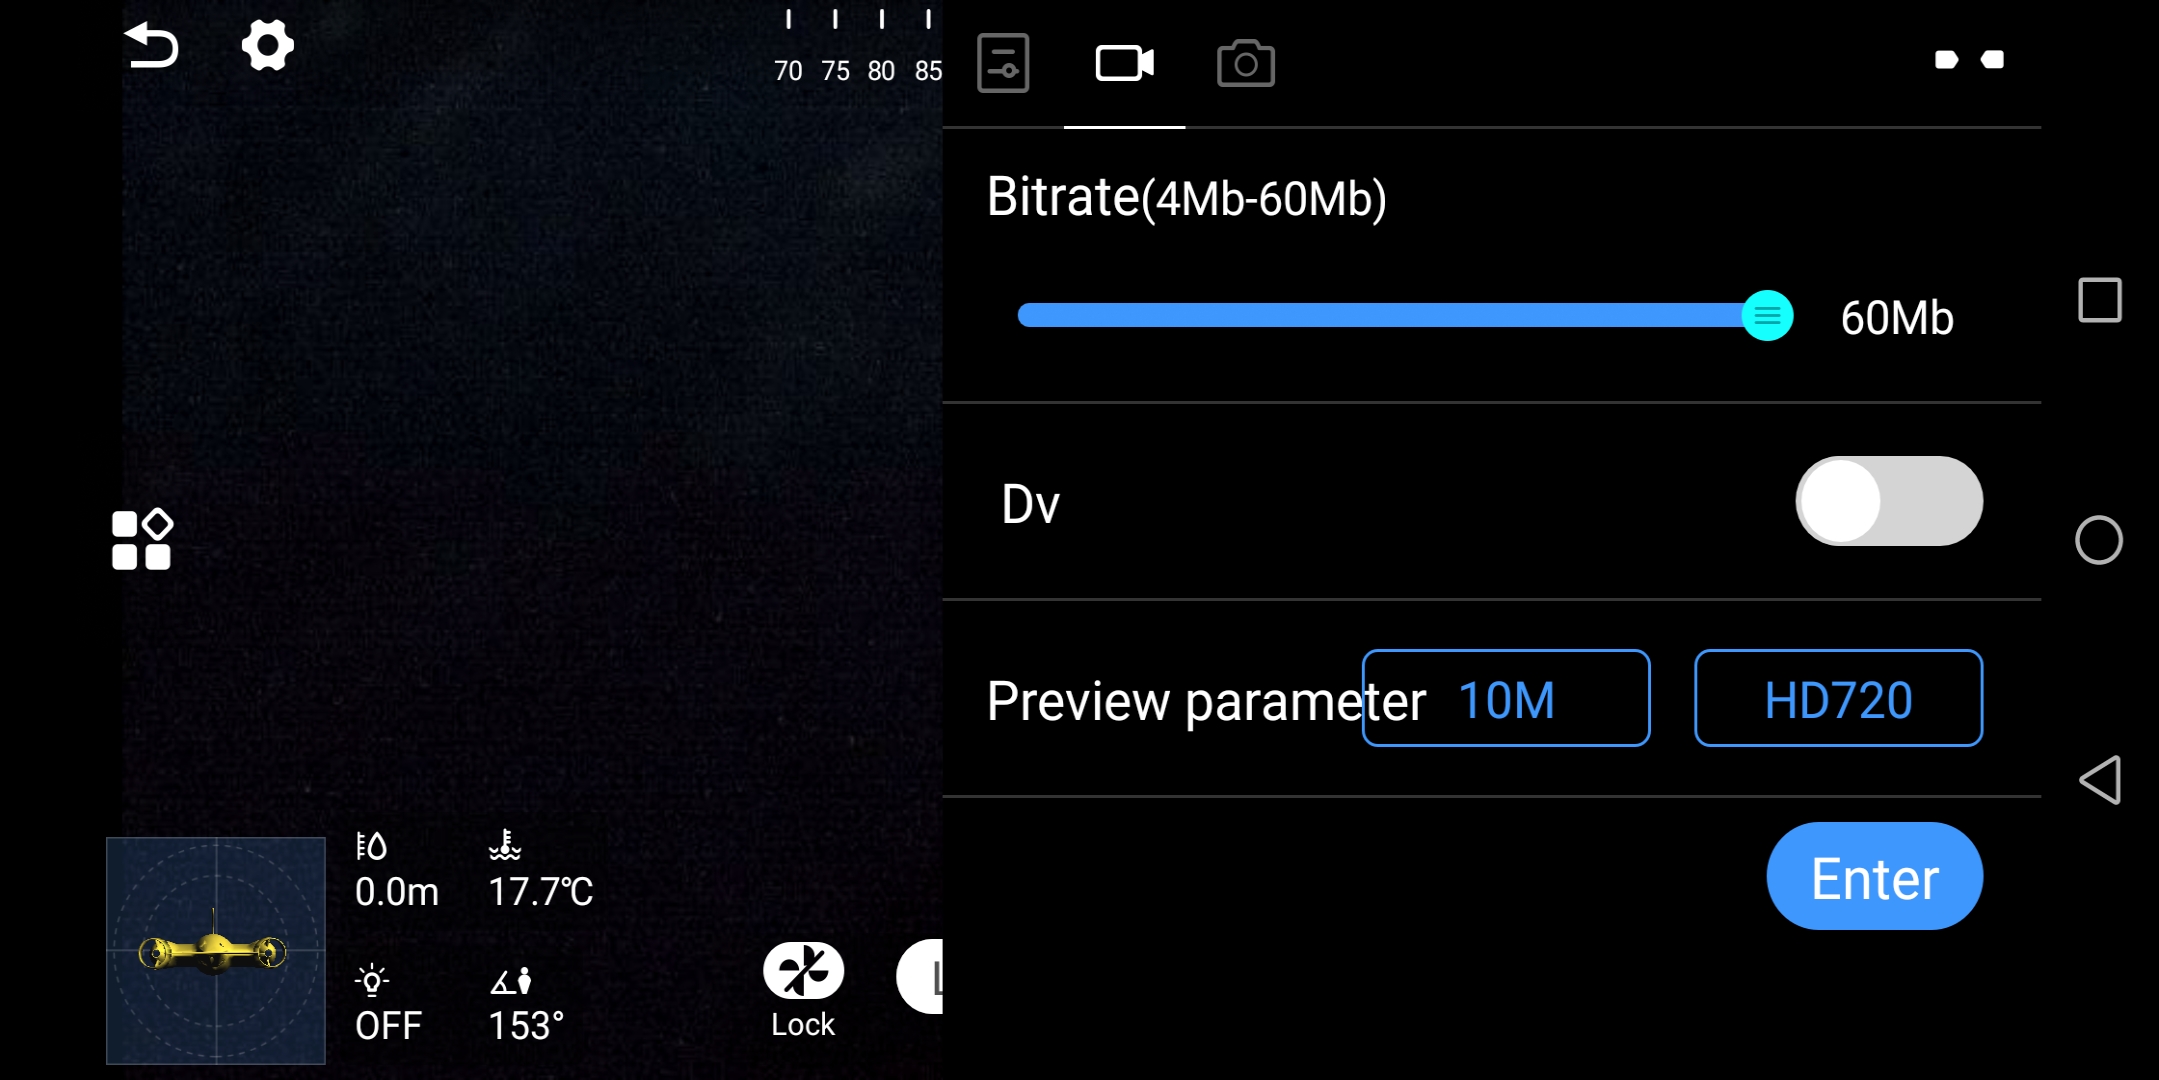Viewport: 2159px width, 1080px height.
Task: Tap the depth gauge icon
Action: tap(371, 846)
